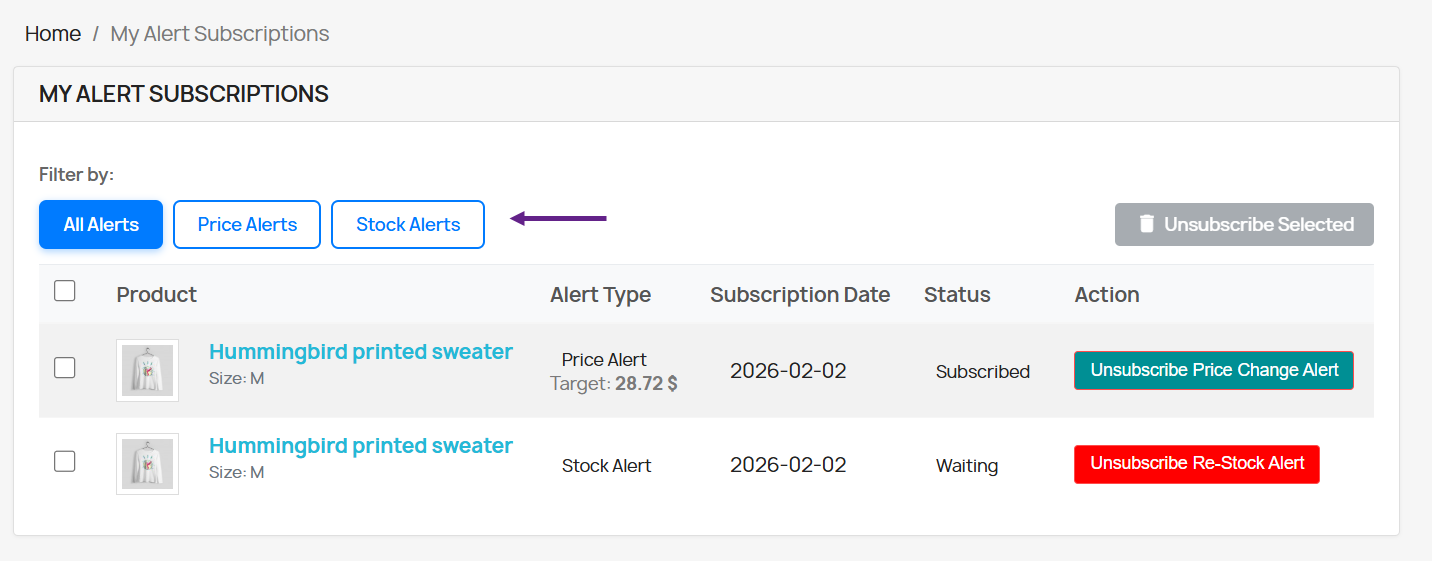This screenshot has height=561, width=1432.
Task: Click the Product column header
Action: coord(157,295)
